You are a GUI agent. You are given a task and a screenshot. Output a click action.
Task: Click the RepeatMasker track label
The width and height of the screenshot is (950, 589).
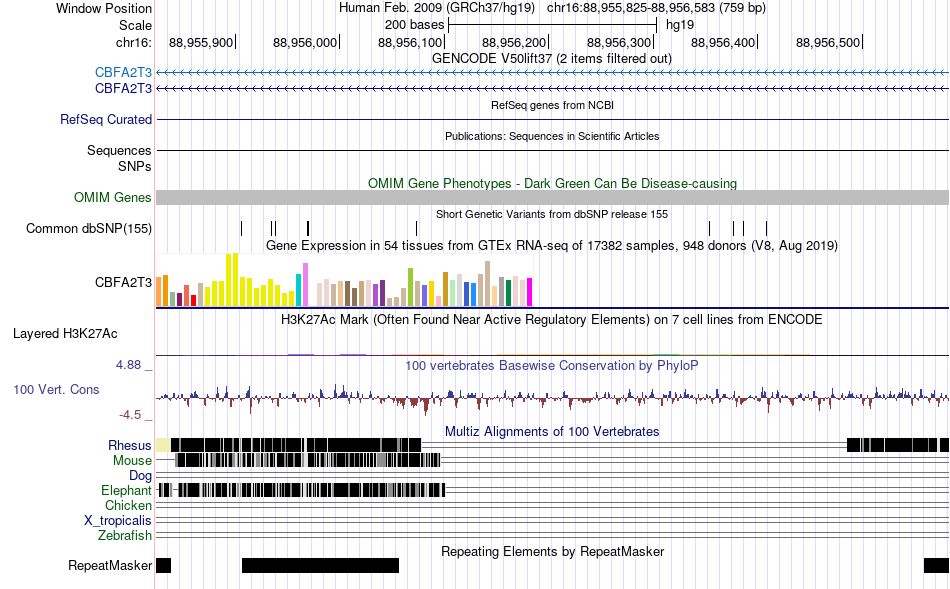(x=110, y=565)
